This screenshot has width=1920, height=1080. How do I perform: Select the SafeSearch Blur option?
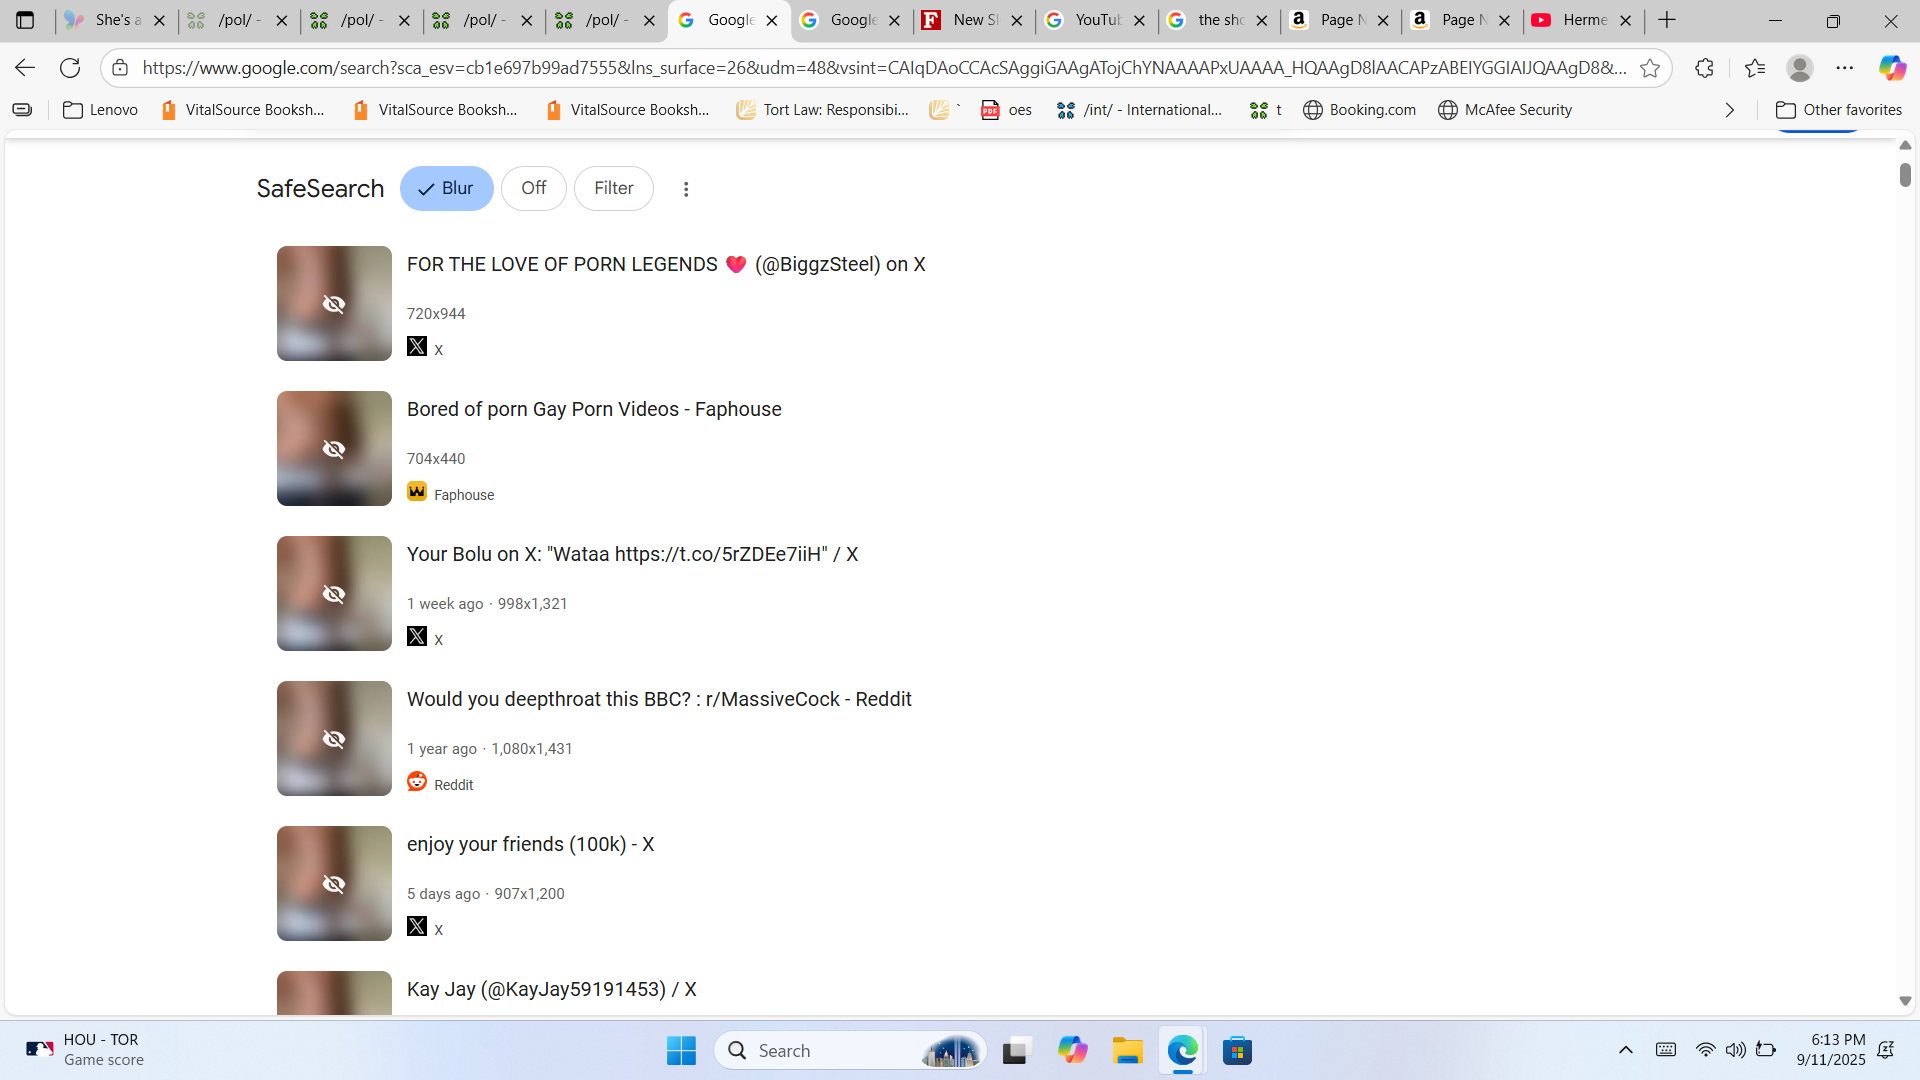point(446,188)
